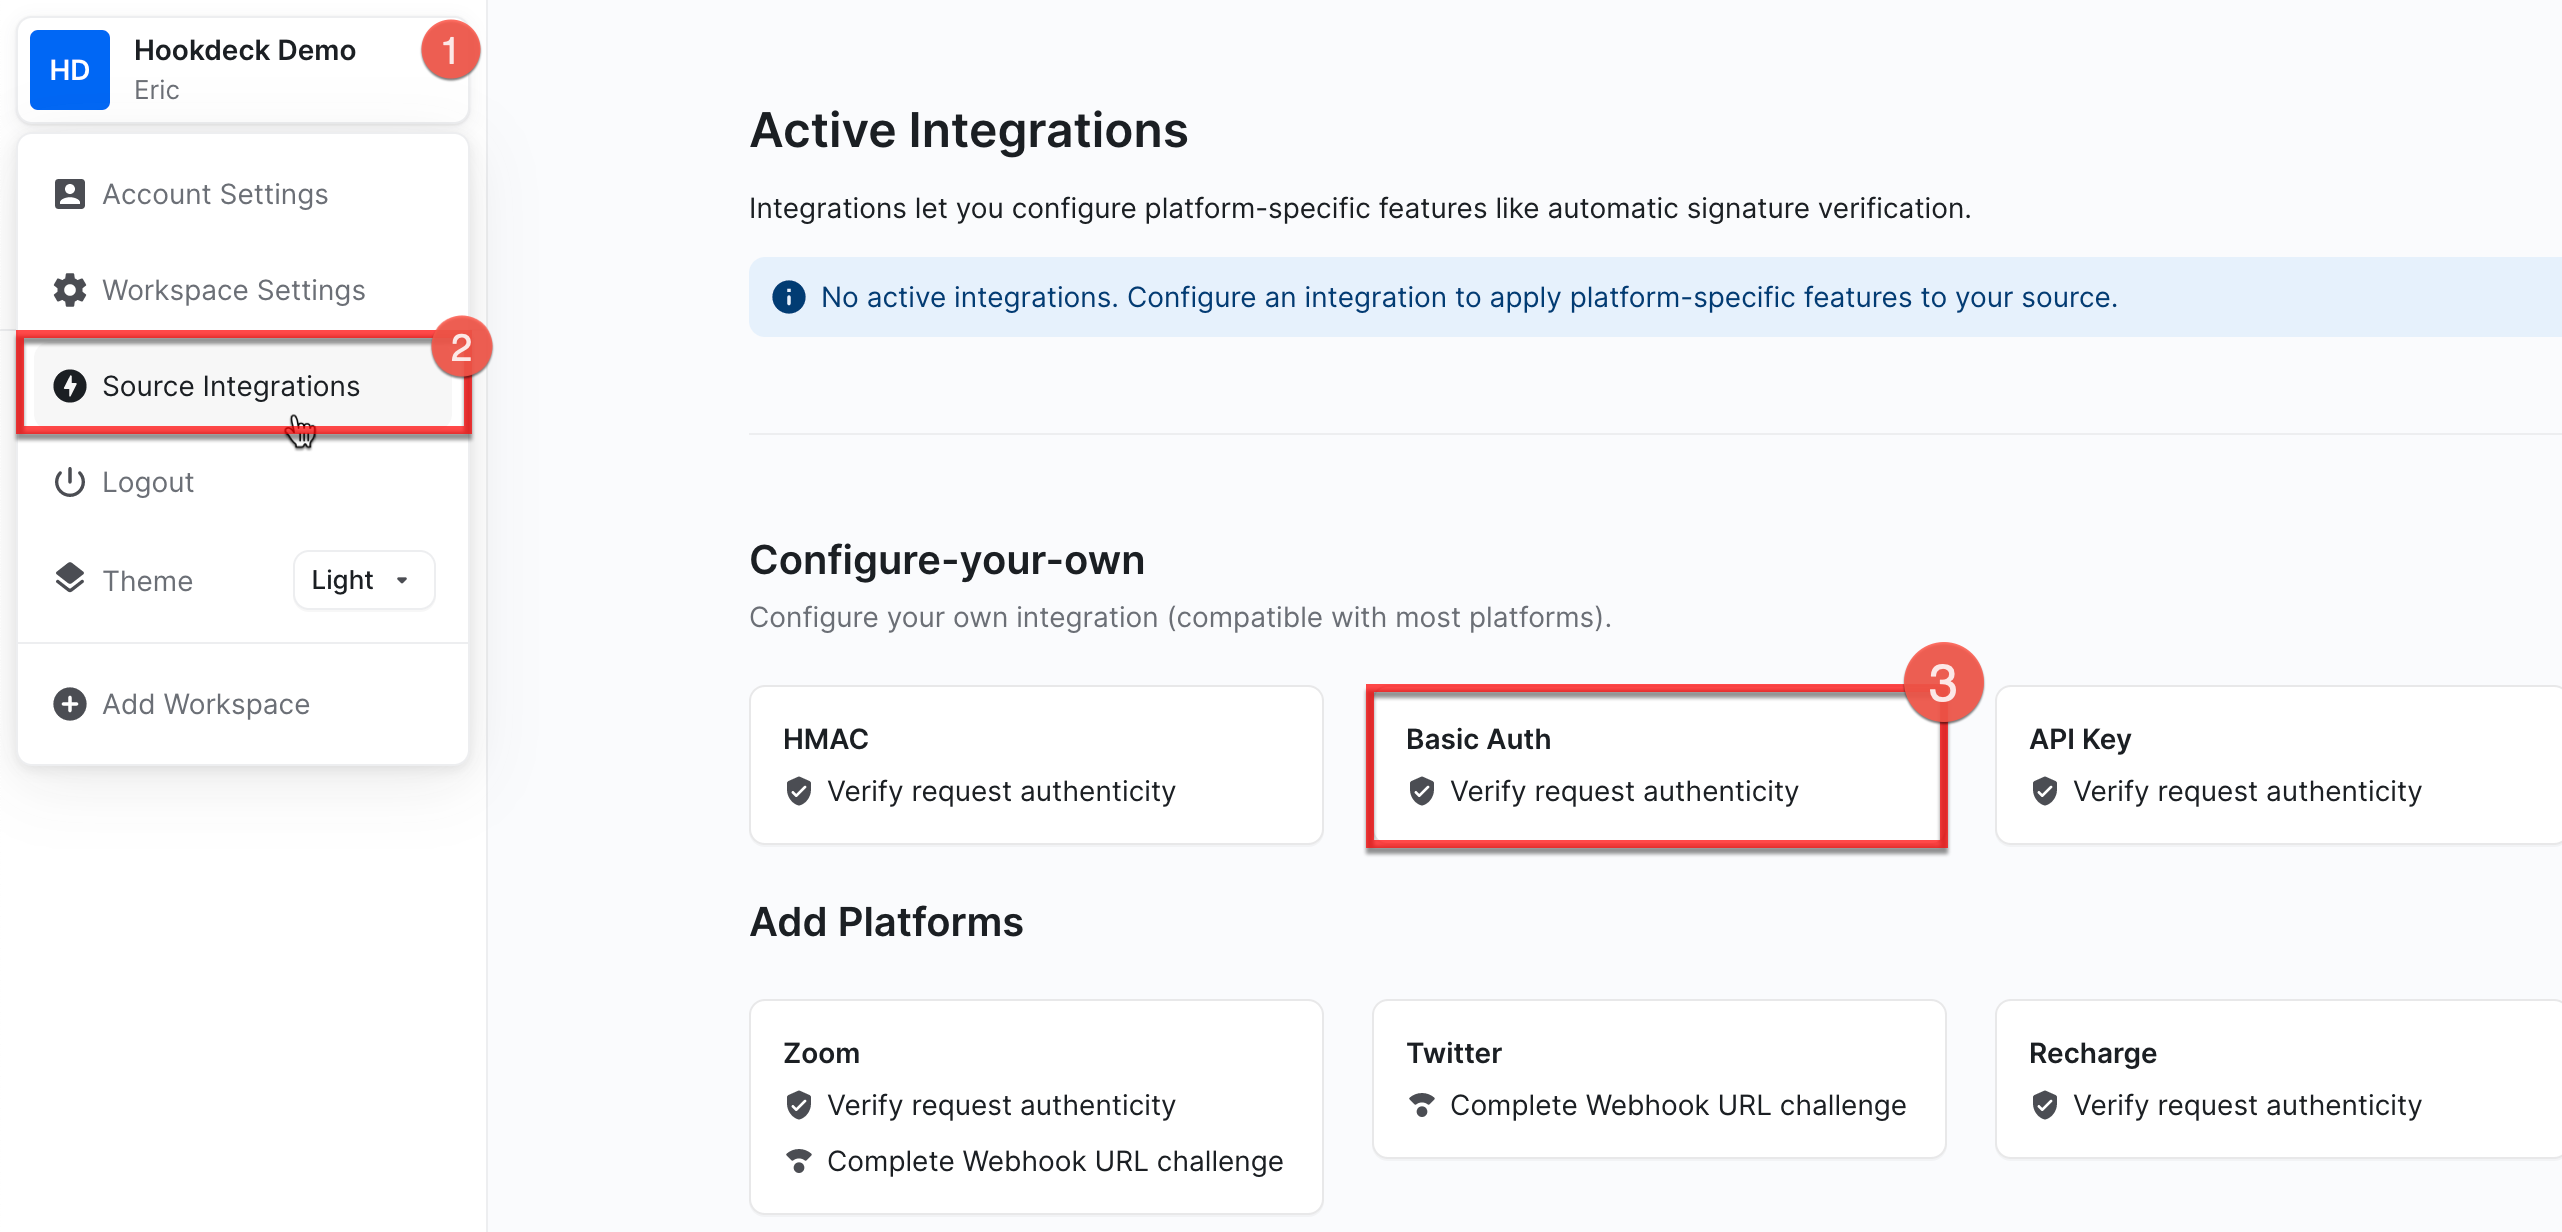The width and height of the screenshot is (2562, 1232).
Task: Click the HD workspace avatar icon
Action: coord(69,70)
